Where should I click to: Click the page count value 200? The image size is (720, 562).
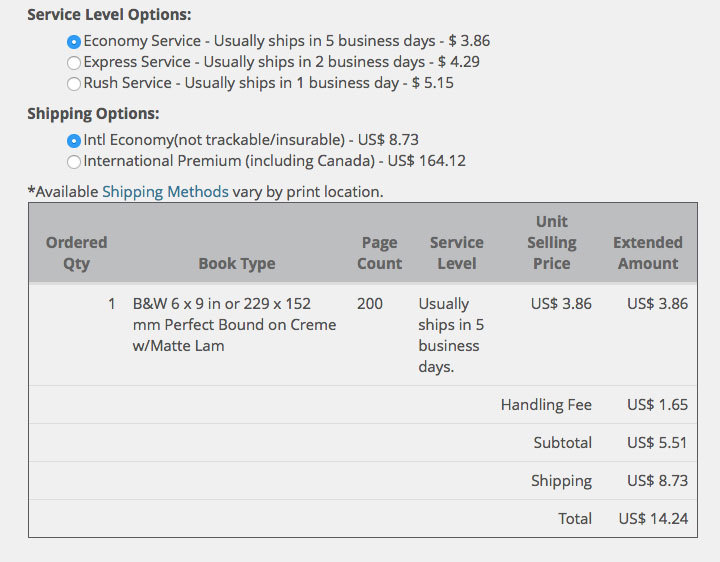click(370, 303)
